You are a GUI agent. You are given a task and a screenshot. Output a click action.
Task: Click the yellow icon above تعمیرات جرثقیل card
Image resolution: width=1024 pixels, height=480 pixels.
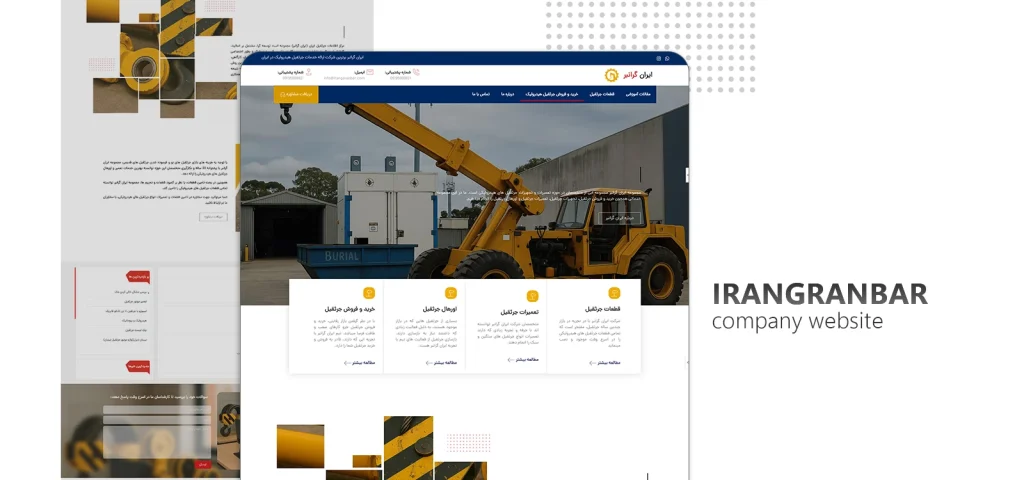pos(532,296)
